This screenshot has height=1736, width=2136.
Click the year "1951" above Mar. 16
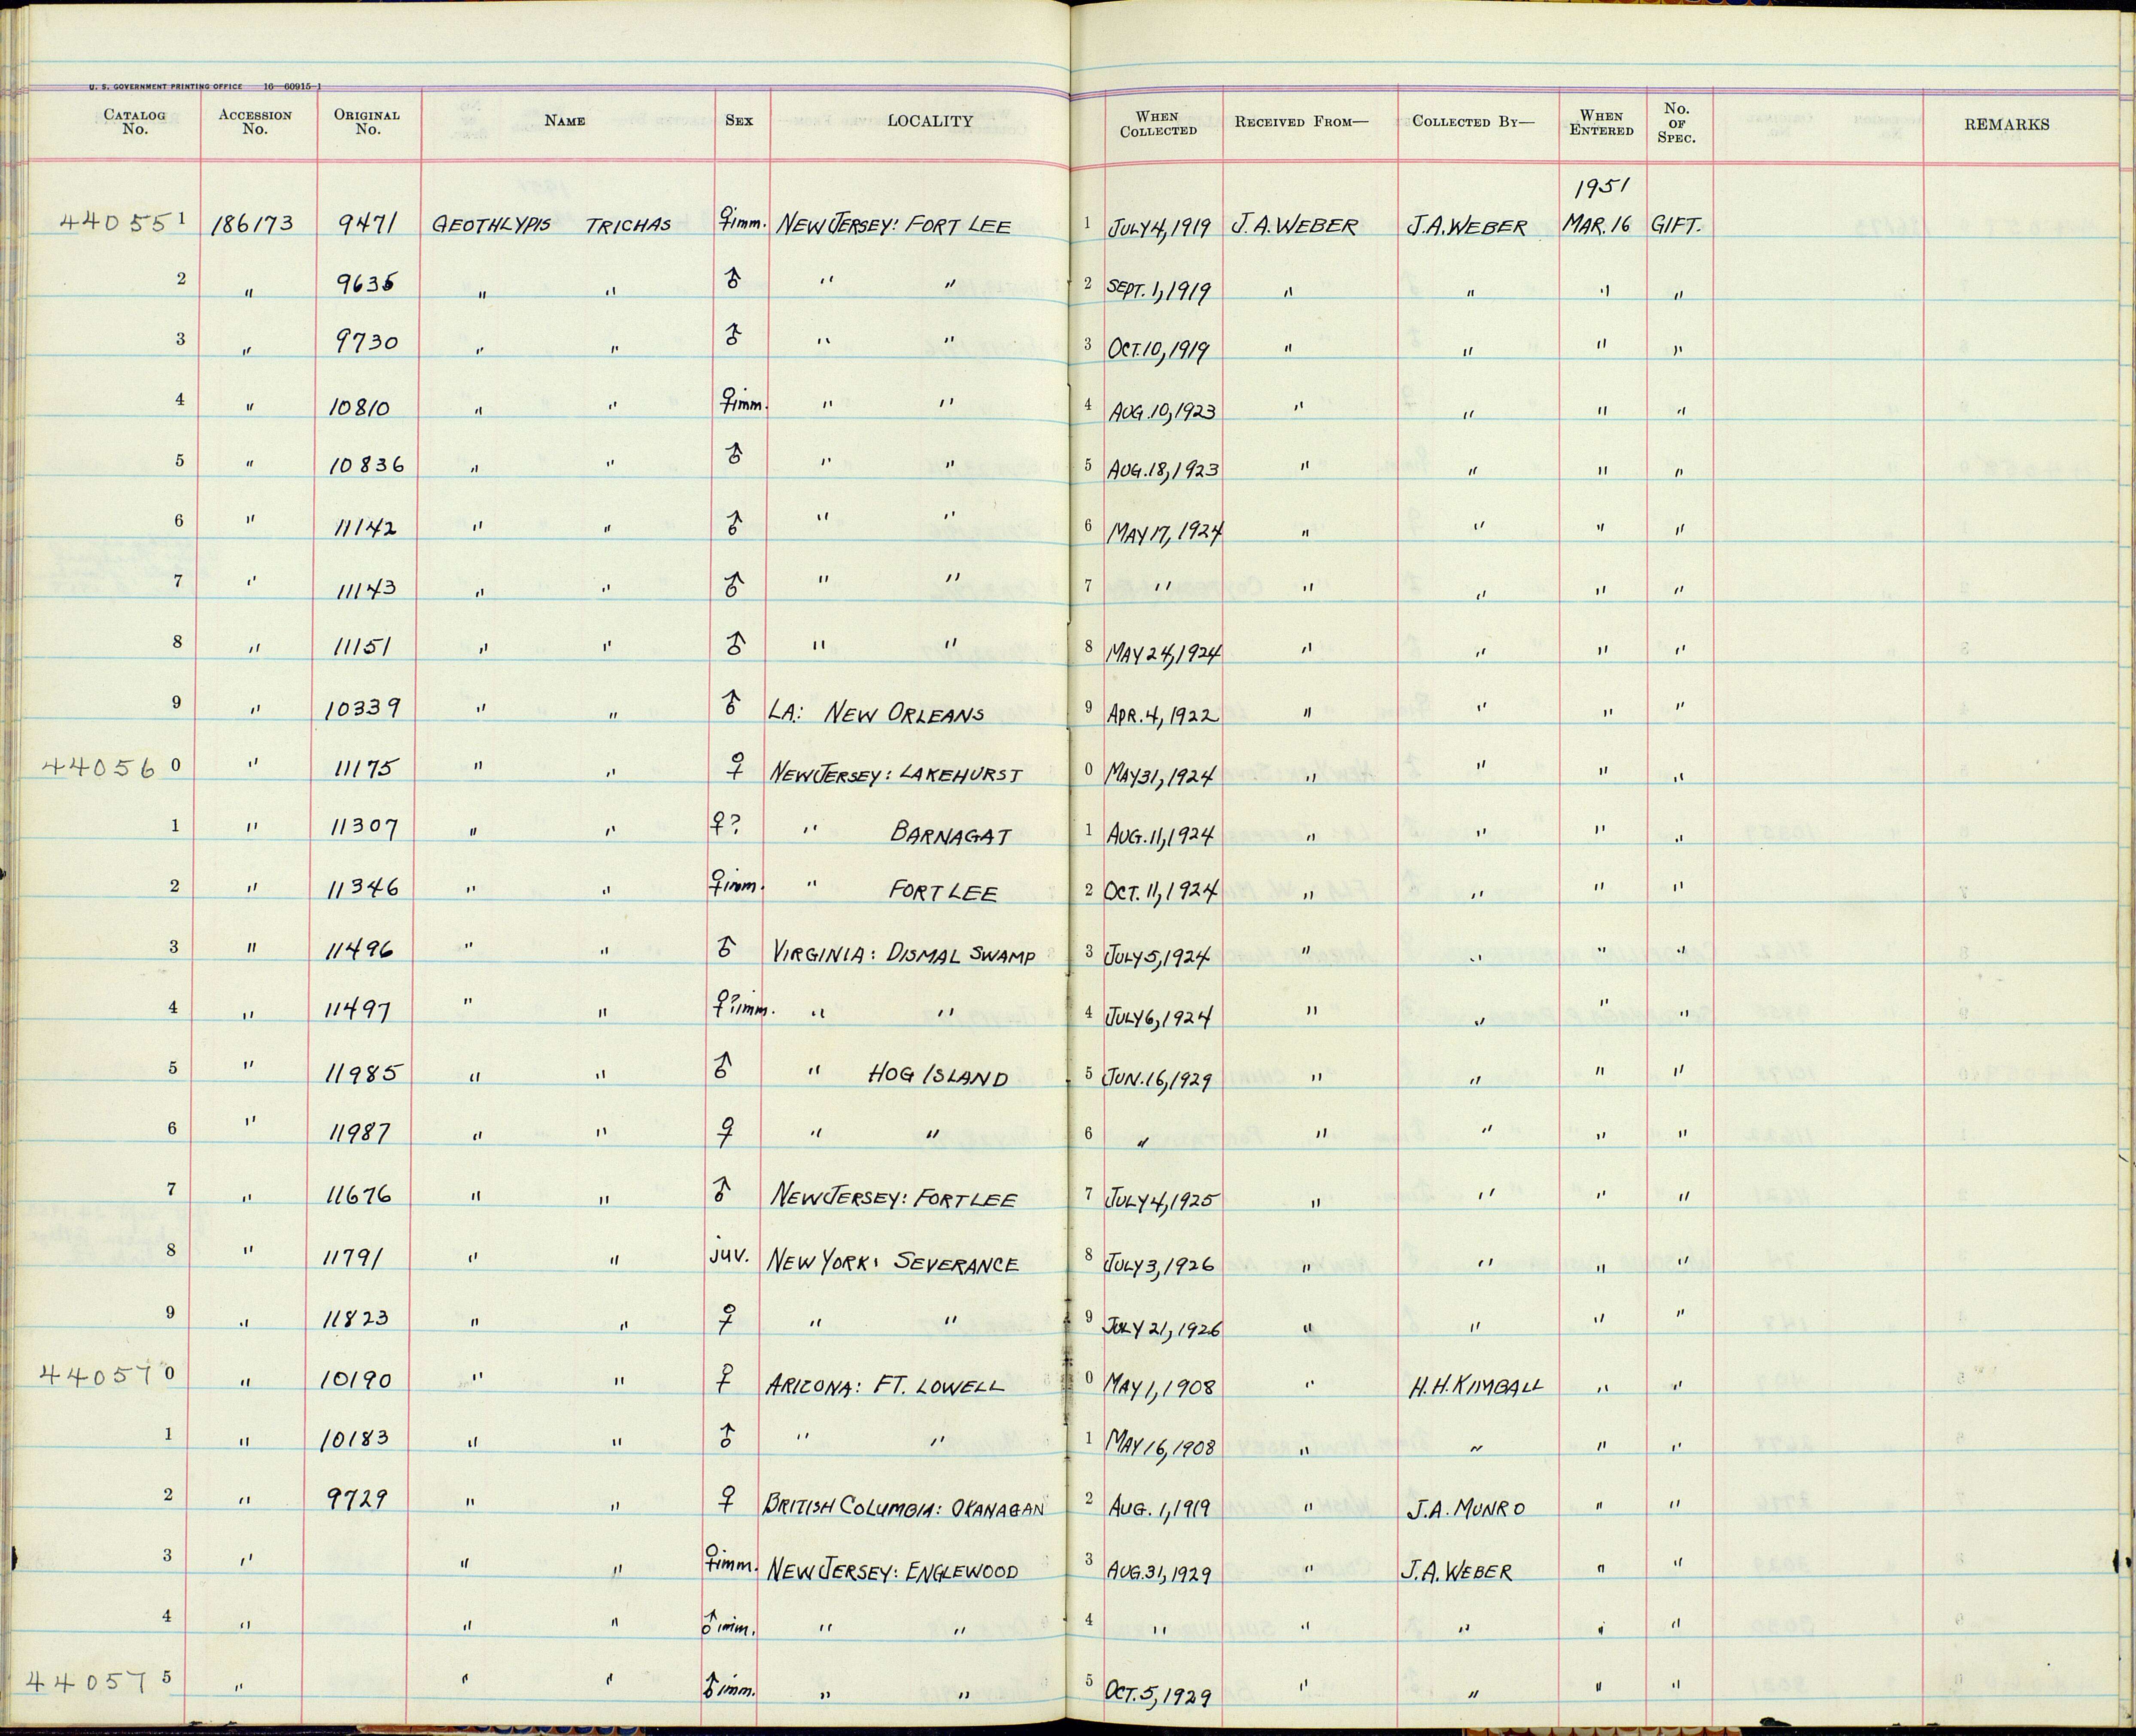[1602, 186]
